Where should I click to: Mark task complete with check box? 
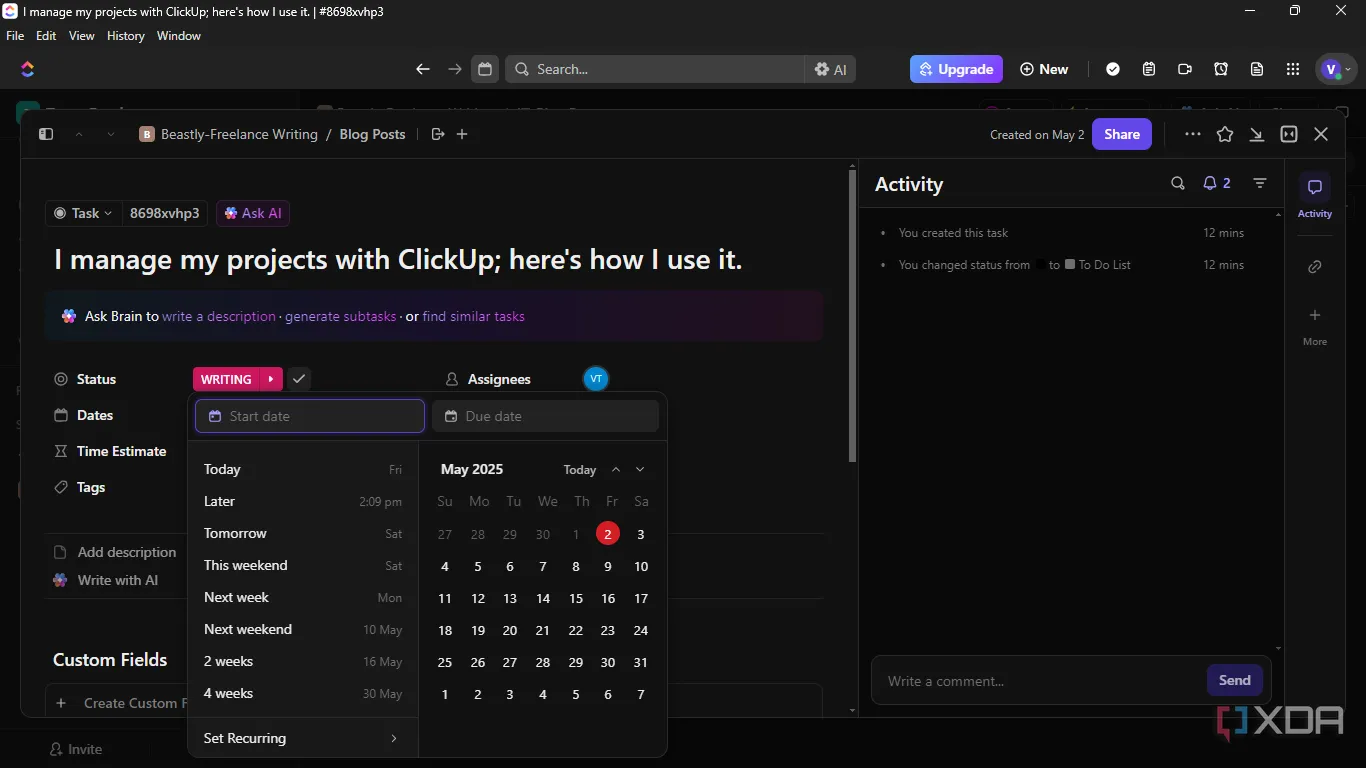299,379
